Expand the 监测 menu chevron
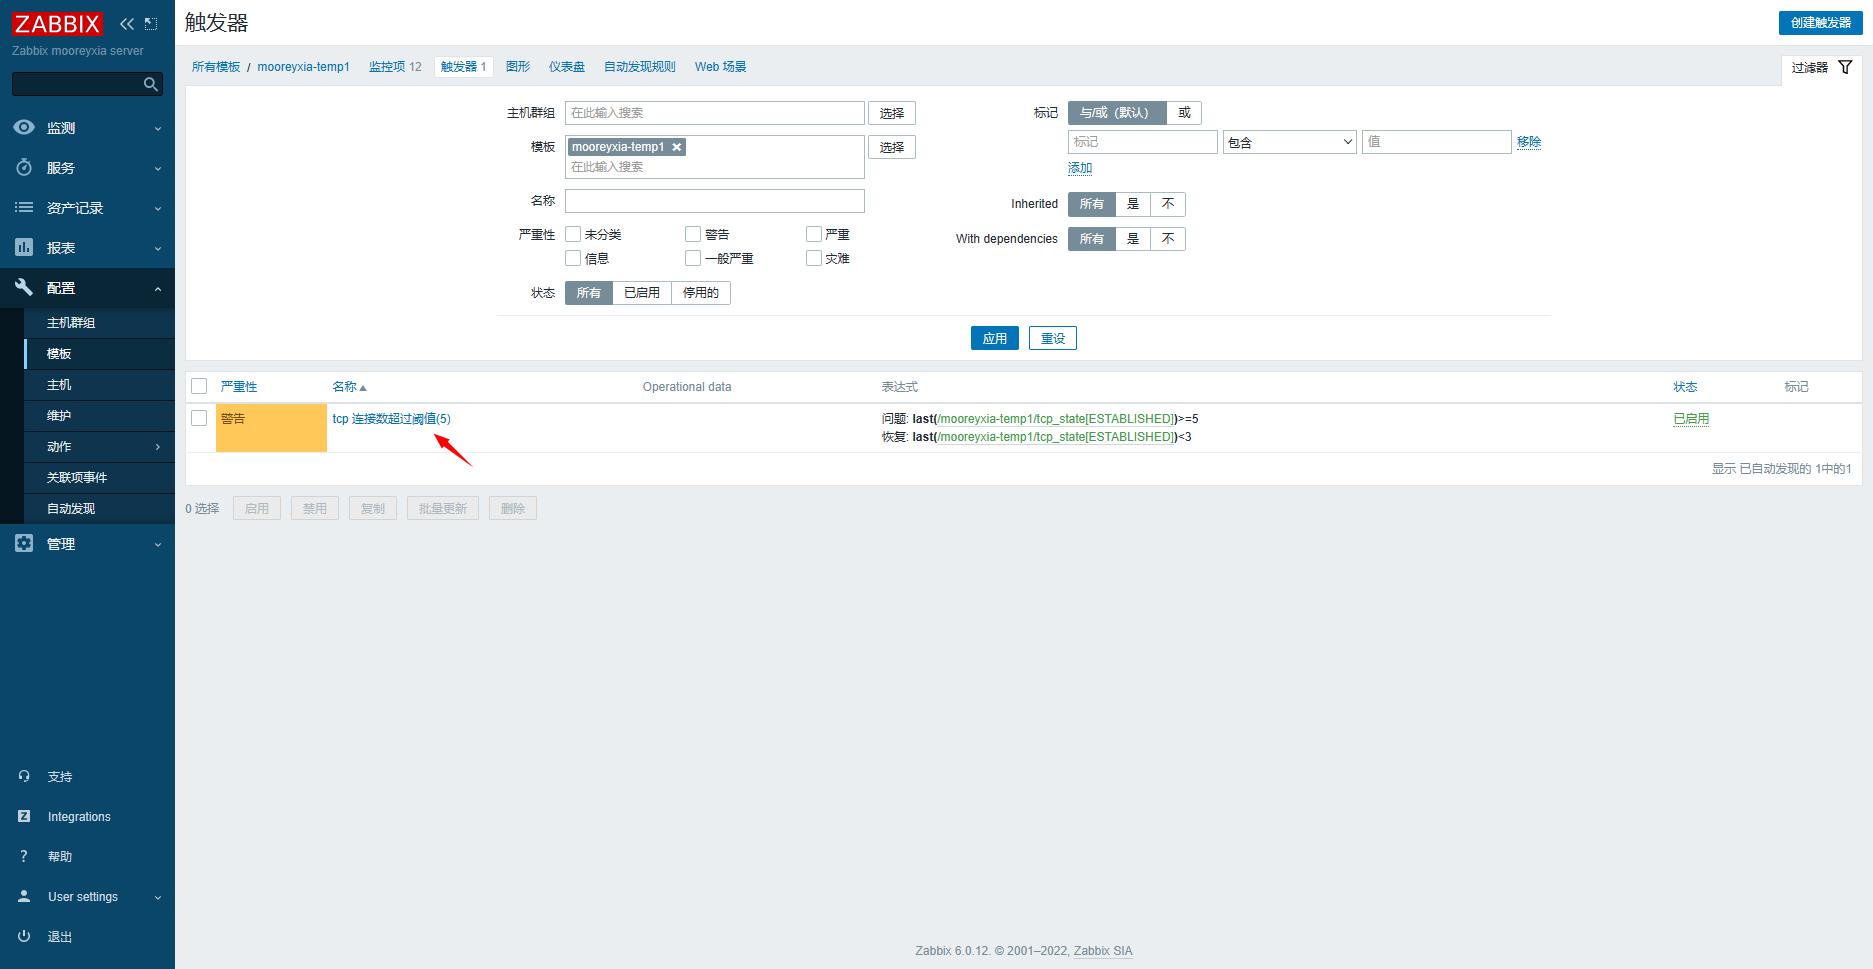This screenshot has height=969, width=1873. (x=158, y=129)
